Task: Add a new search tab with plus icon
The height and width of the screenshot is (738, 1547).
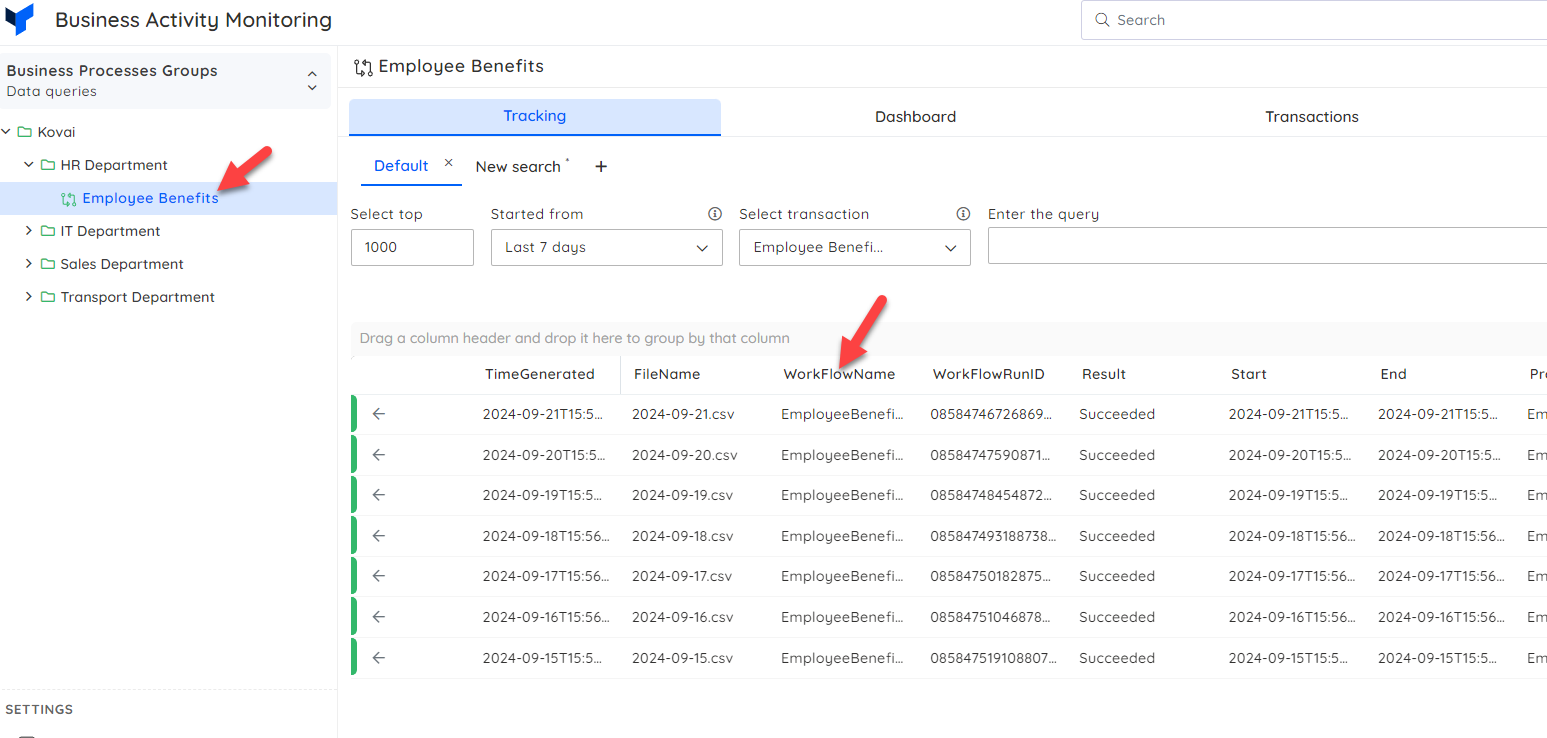Action: click(x=601, y=167)
